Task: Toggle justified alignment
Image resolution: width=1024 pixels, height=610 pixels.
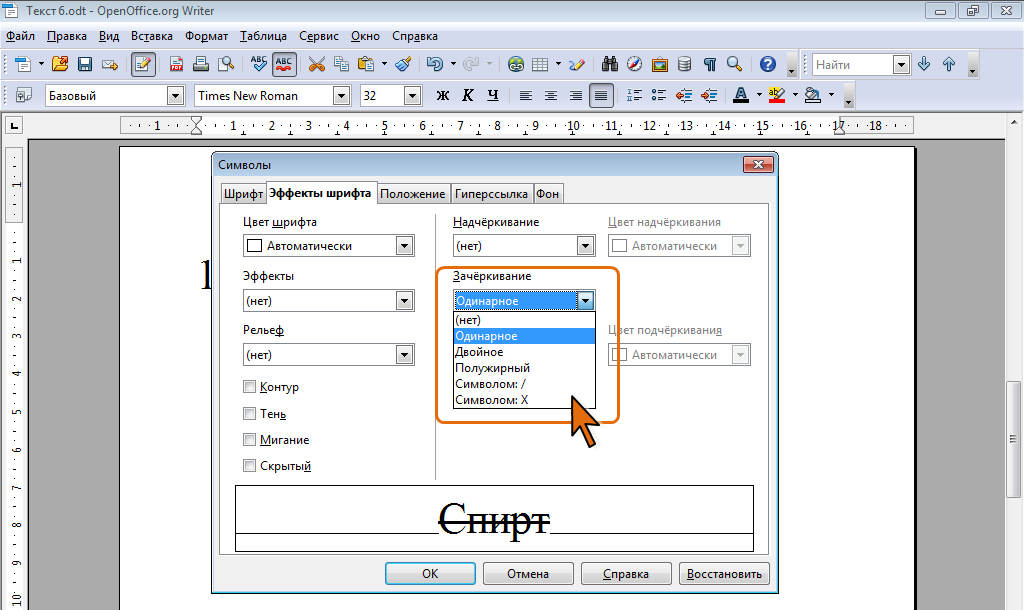Action: [601, 95]
